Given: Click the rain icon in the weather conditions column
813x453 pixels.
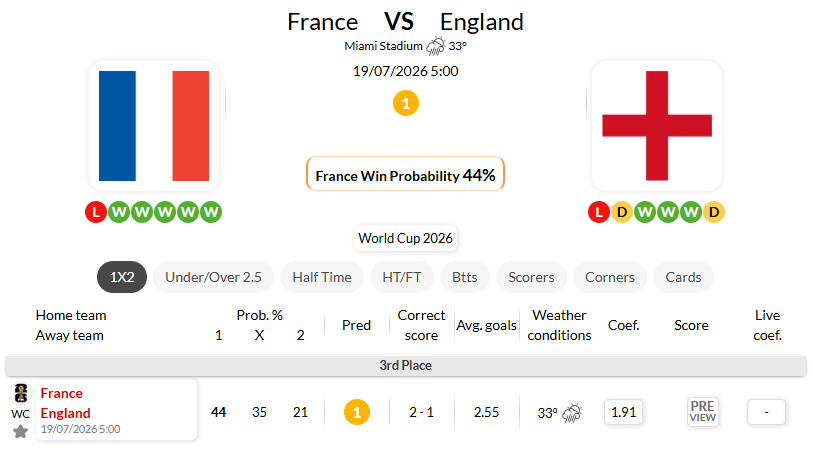Looking at the screenshot, I should (572, 413).
